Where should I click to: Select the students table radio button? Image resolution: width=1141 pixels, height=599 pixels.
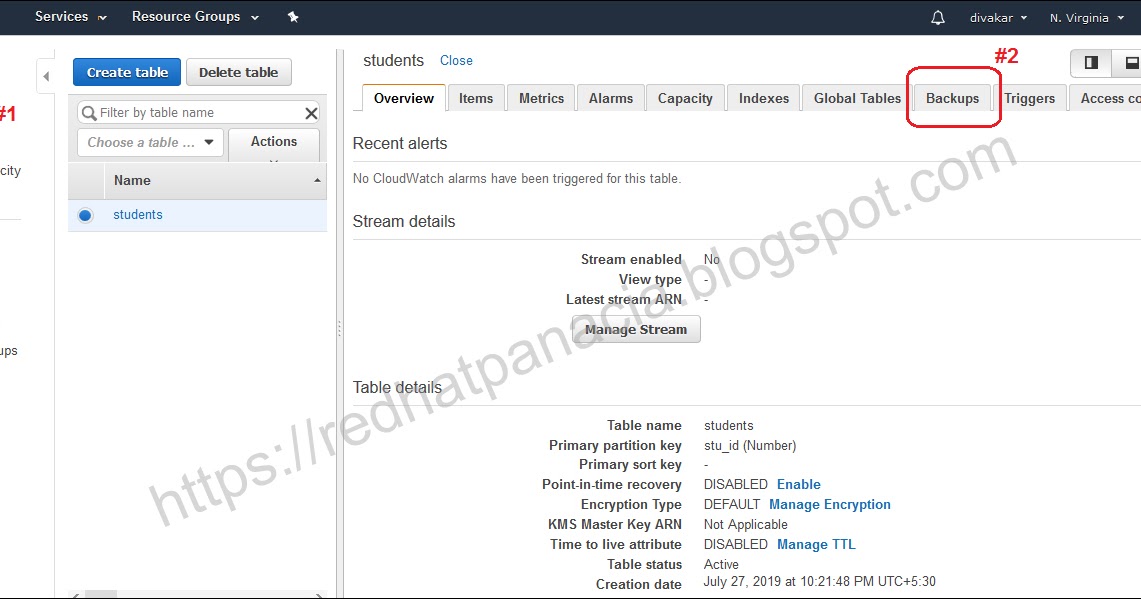[84, 214]
